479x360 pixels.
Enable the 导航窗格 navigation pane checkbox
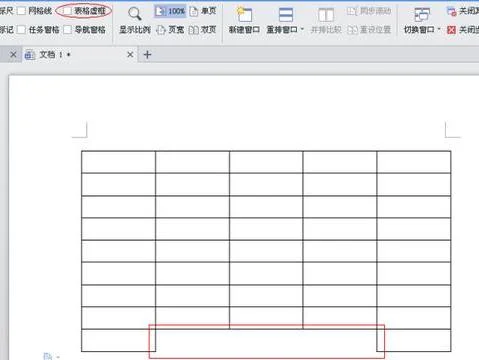[67, 30]
